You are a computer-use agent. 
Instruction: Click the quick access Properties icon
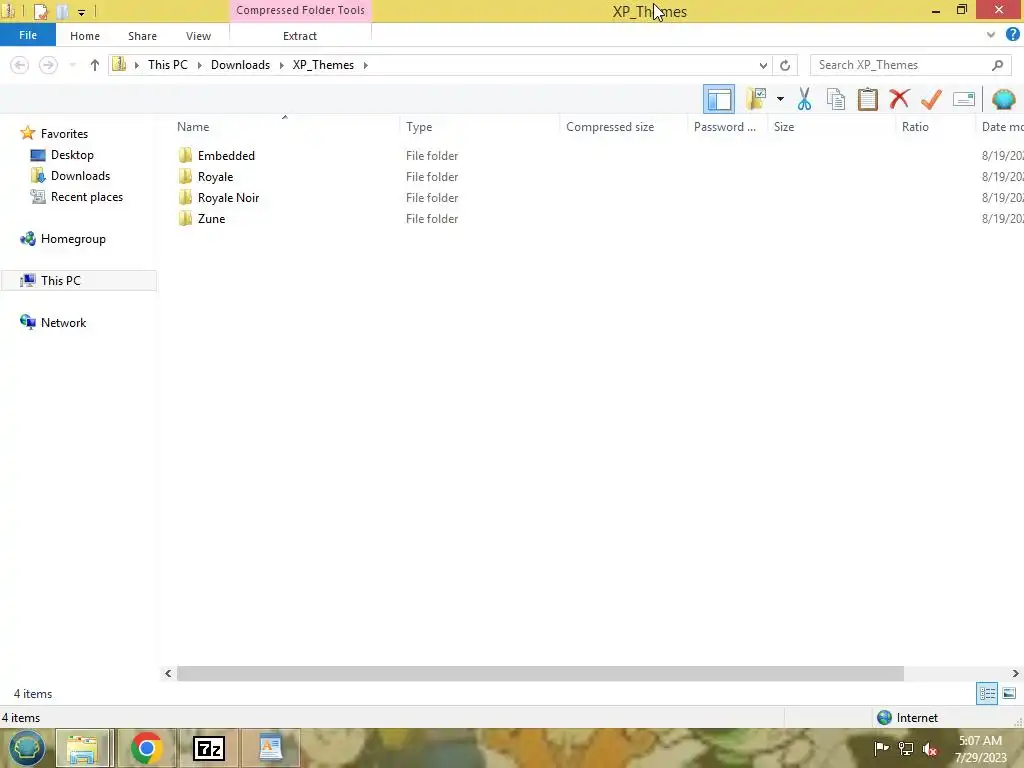[x=40, y=11]
